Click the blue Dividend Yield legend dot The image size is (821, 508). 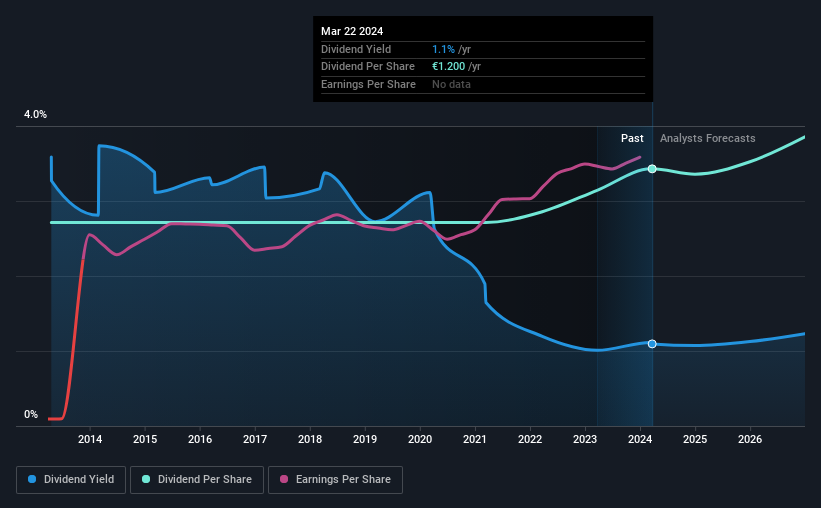click(x=32, y=479)
